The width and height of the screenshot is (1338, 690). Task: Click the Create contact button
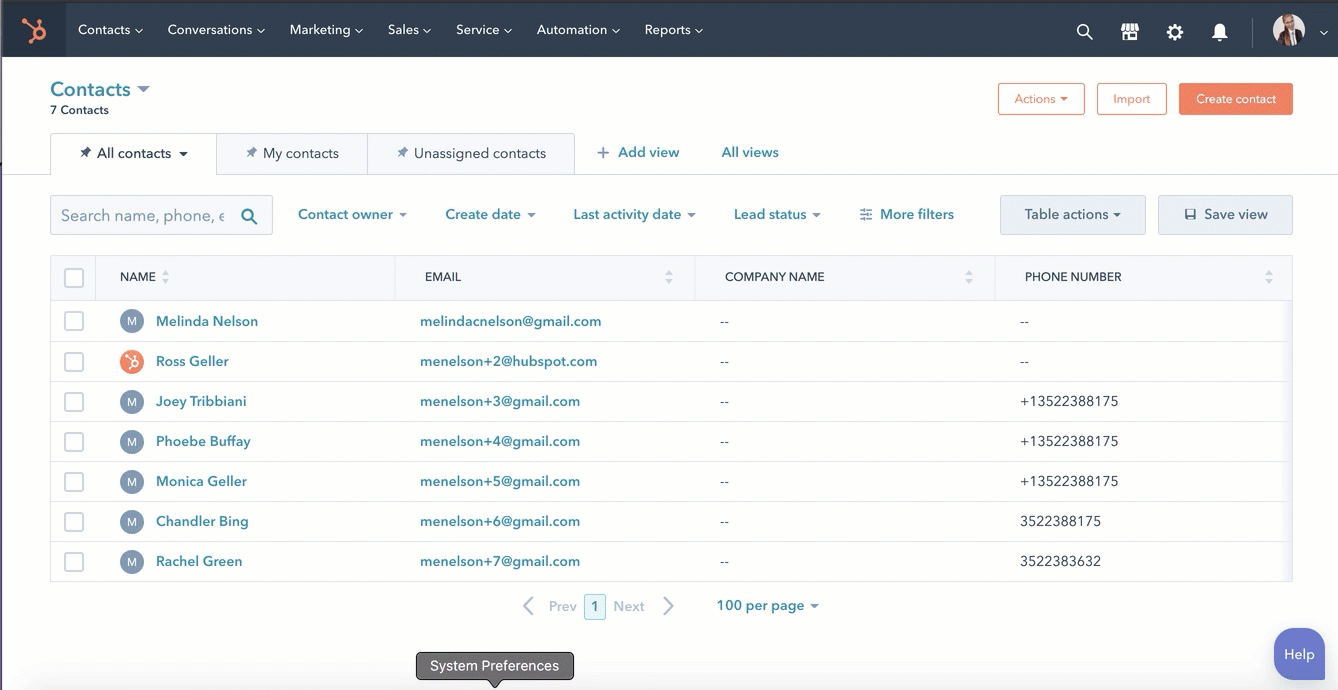[1235, 99]
